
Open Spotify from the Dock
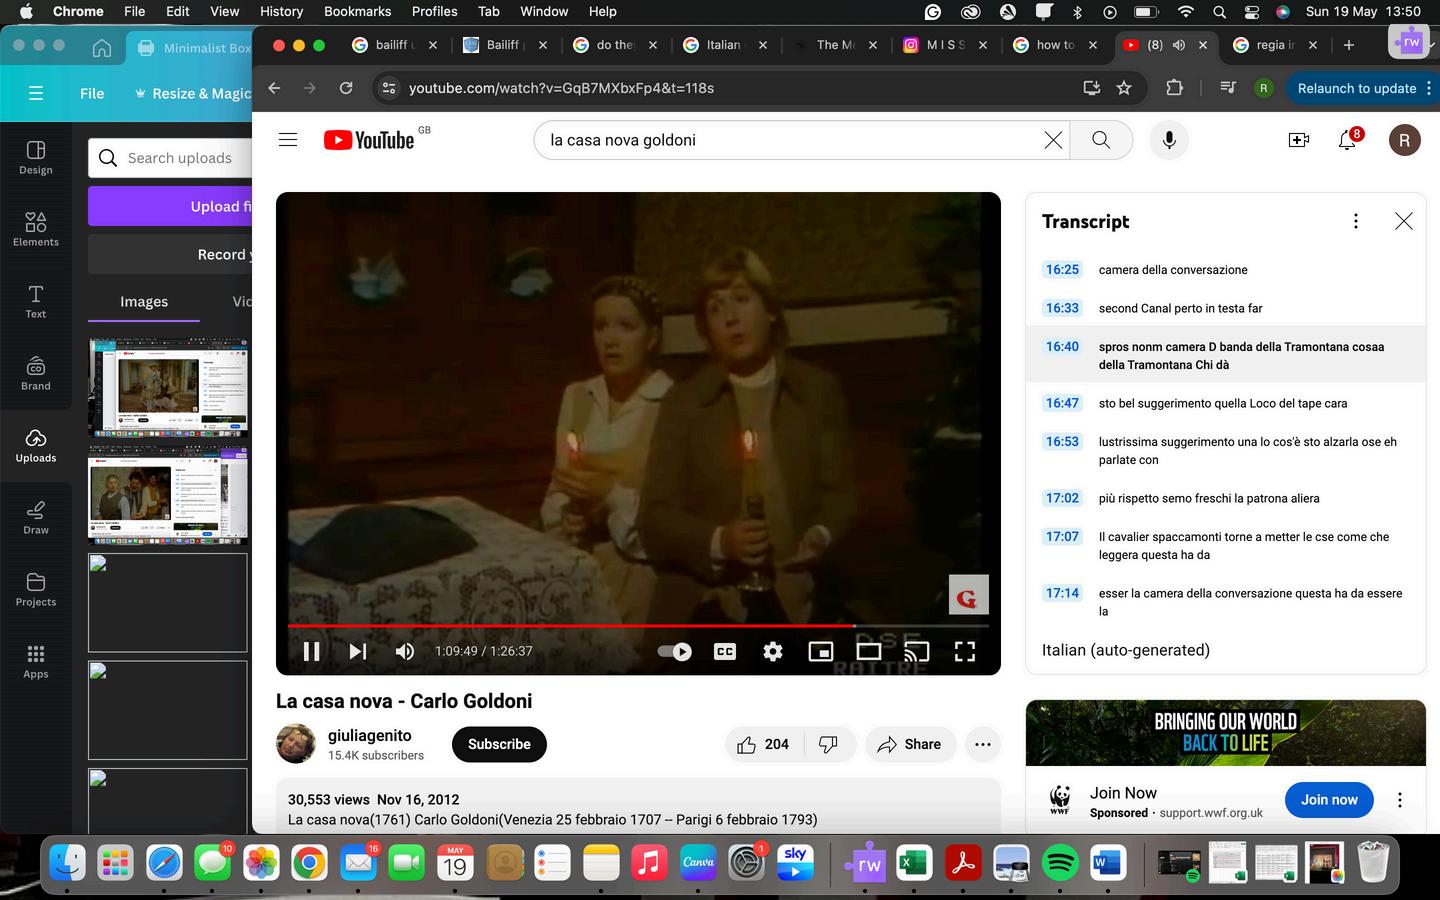(1060, 861)
